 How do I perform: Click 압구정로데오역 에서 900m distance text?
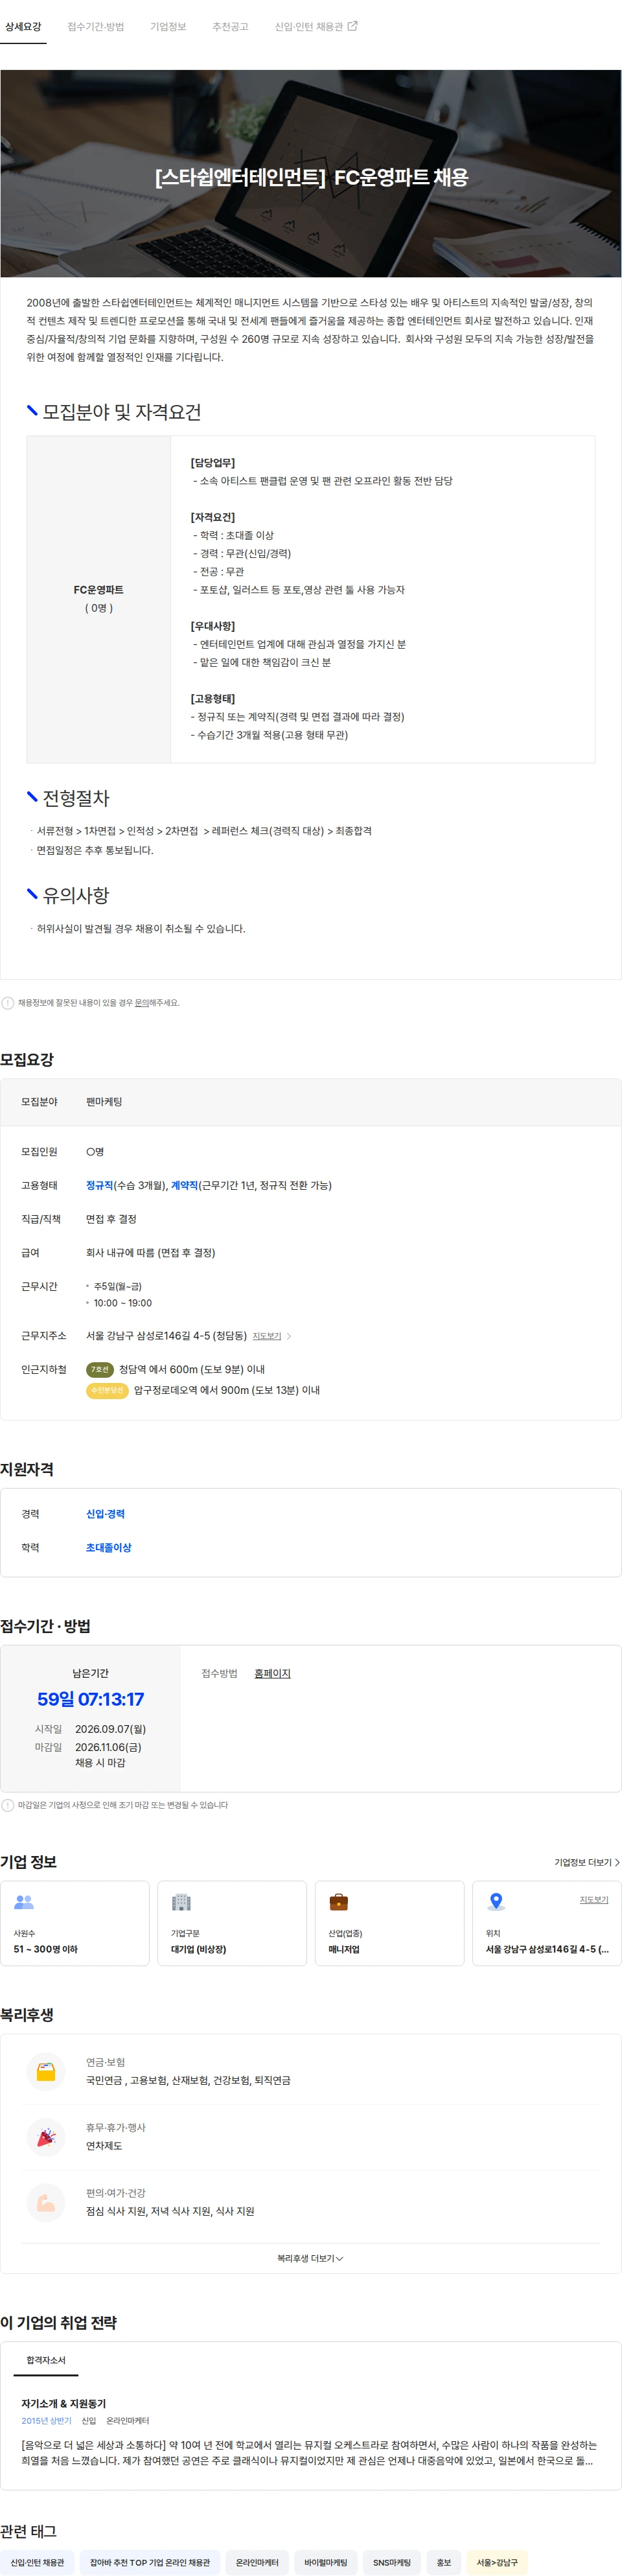click(x=227, y=1390)
